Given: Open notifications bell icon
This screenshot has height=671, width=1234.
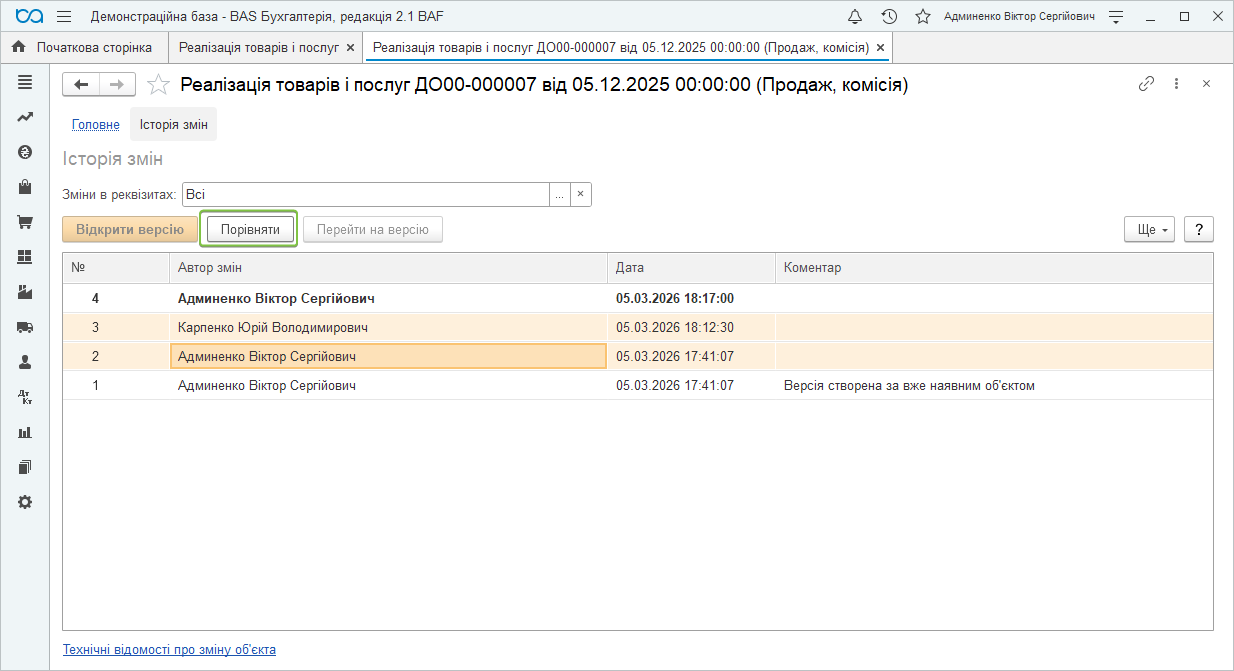Looking at the screenshot, I should pos(855,16).
